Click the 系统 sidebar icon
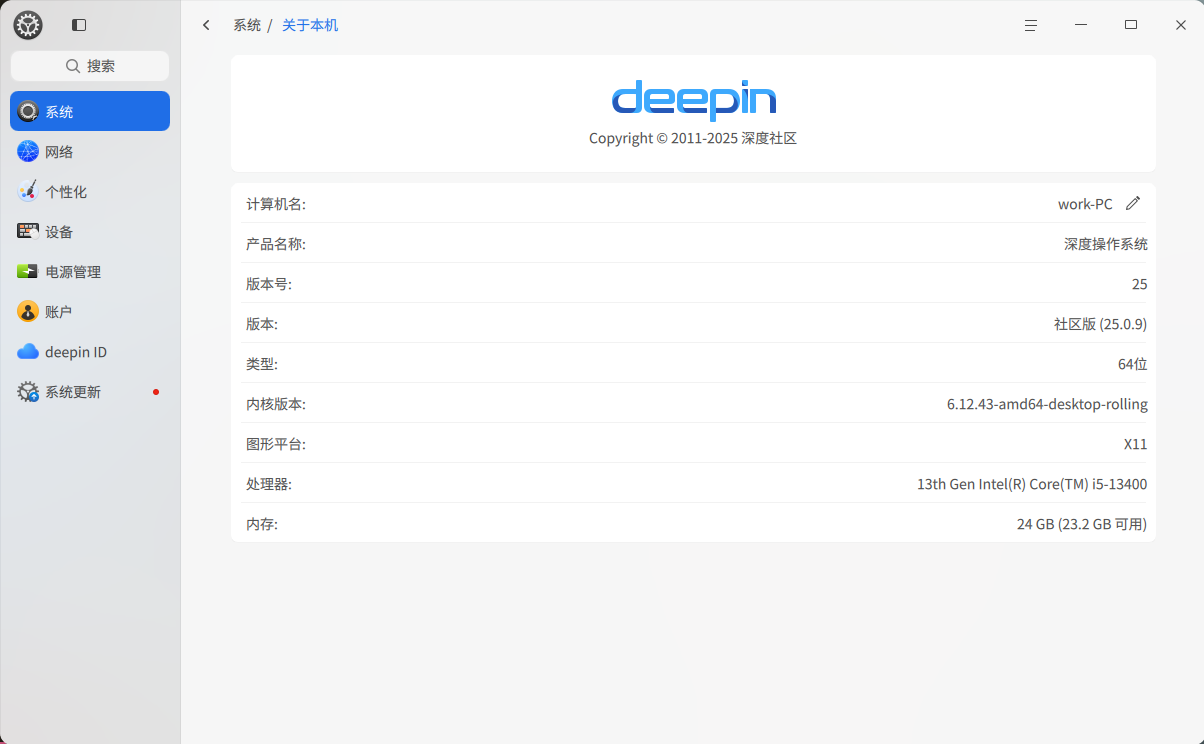 [x=28, y=112]
